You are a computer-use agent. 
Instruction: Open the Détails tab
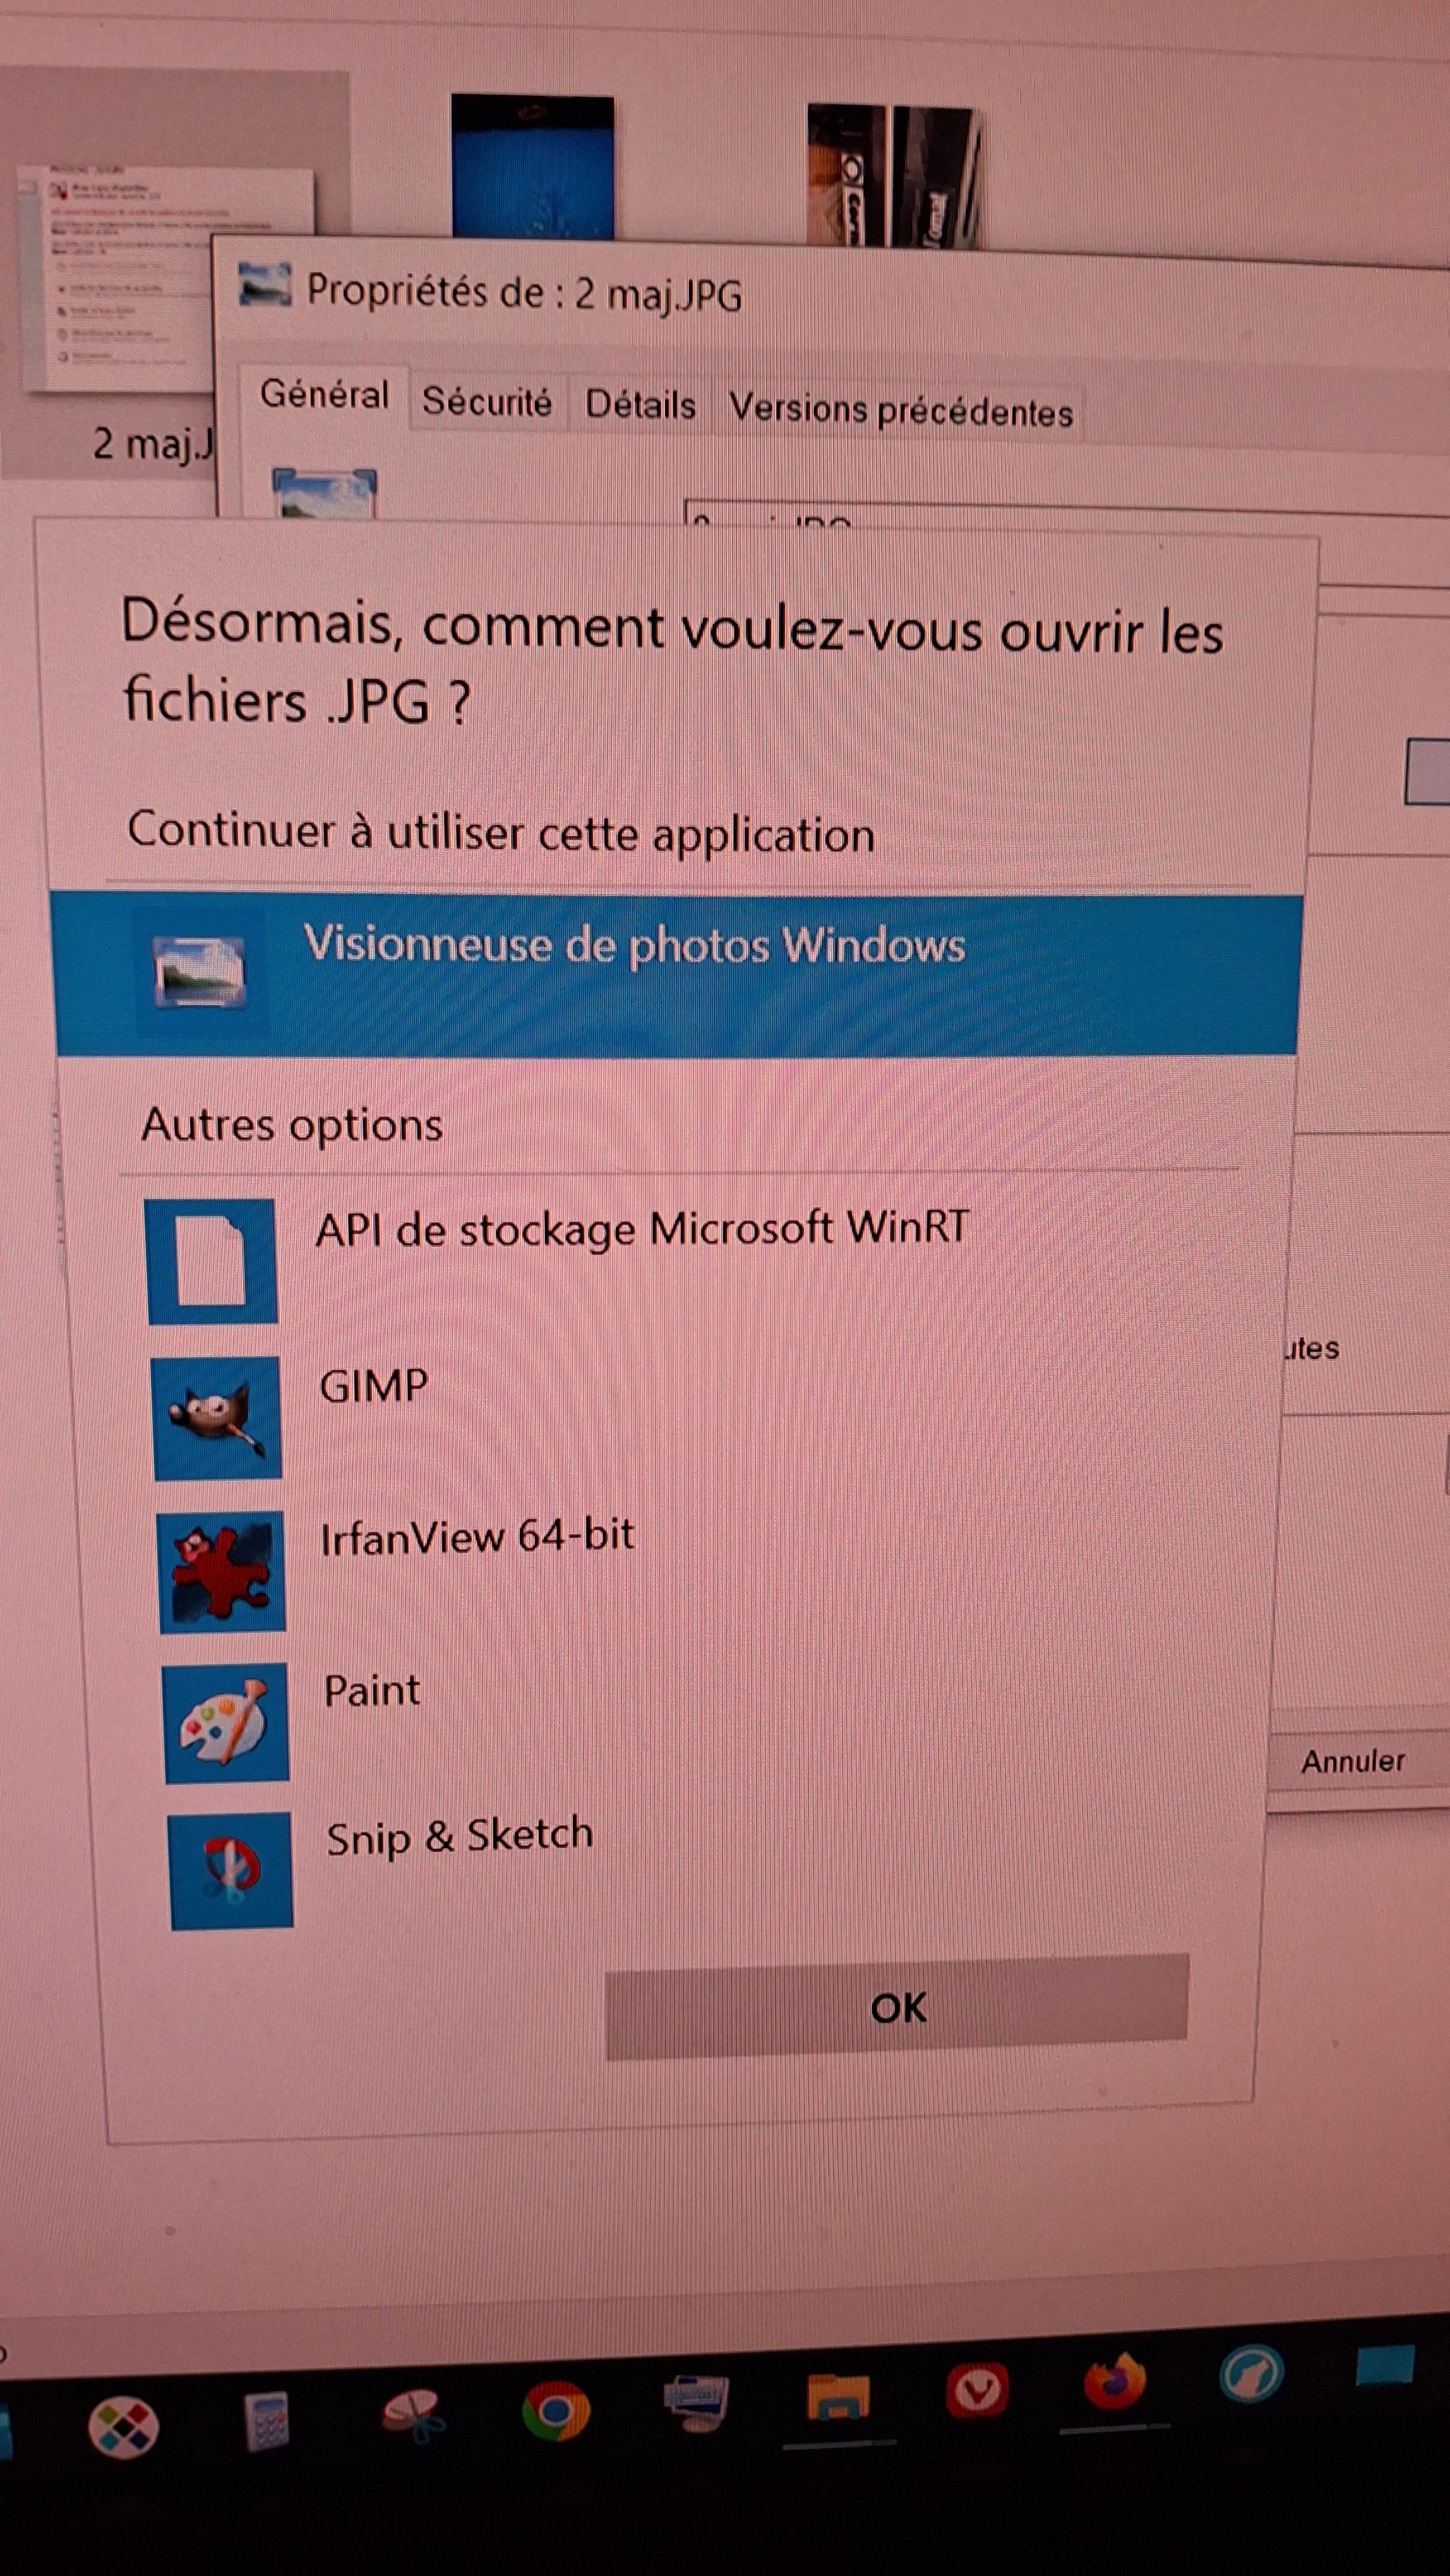[x=640, y=405]
